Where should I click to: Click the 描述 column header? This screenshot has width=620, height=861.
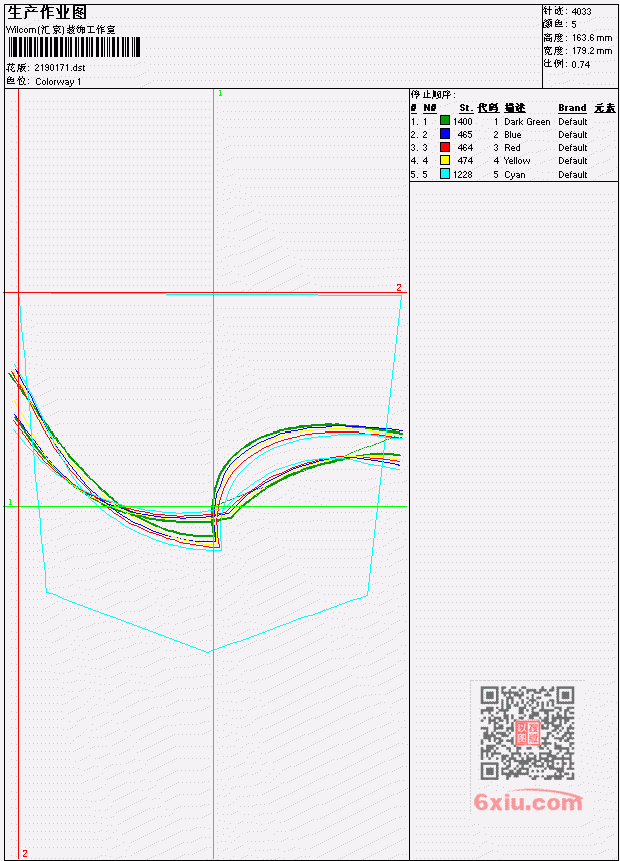515,108
